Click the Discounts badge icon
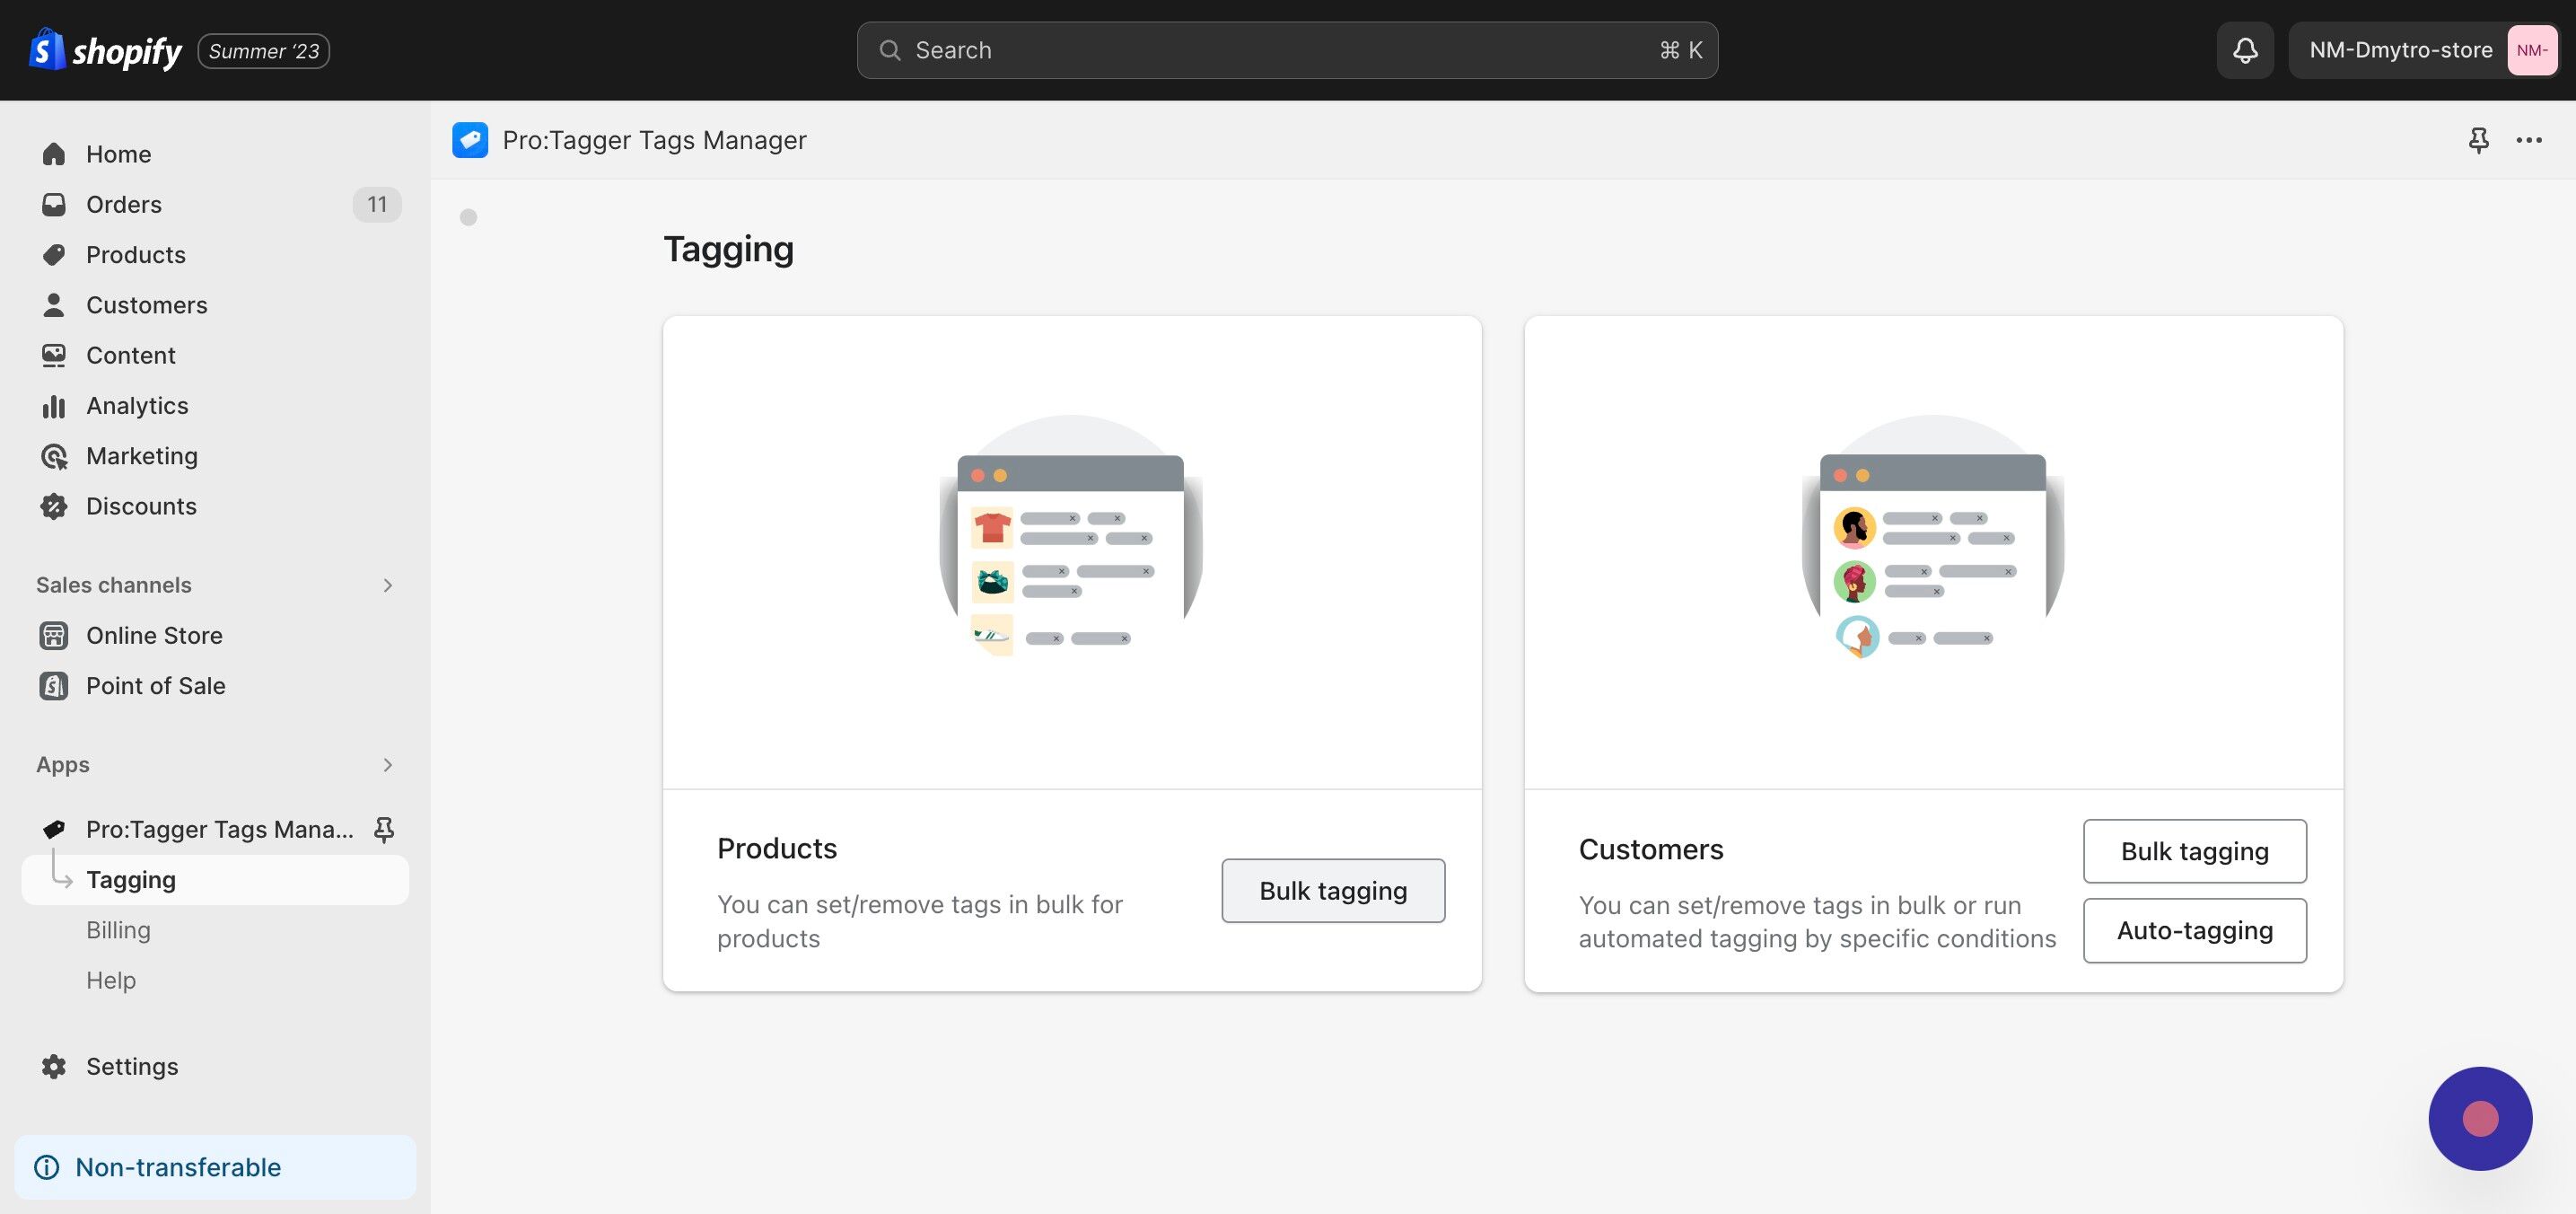The width and height of the screenshot is (2576, 1214). 54,506
